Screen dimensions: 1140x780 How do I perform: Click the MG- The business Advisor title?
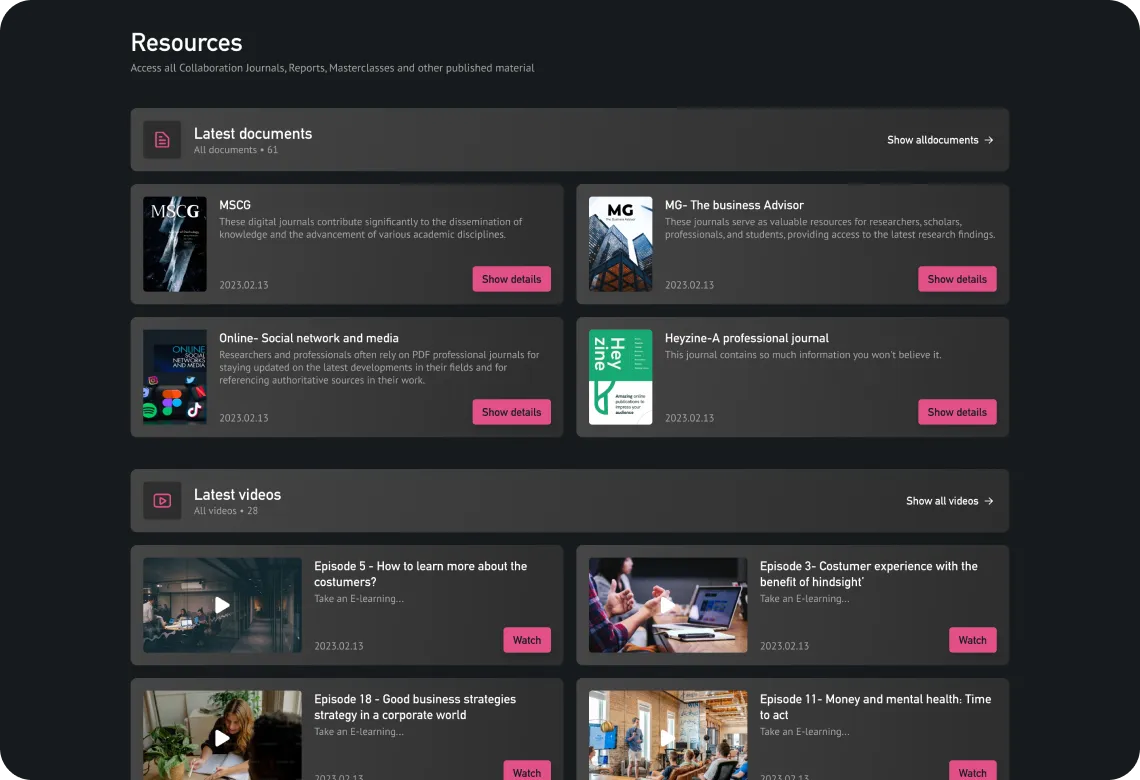[734, 205]
